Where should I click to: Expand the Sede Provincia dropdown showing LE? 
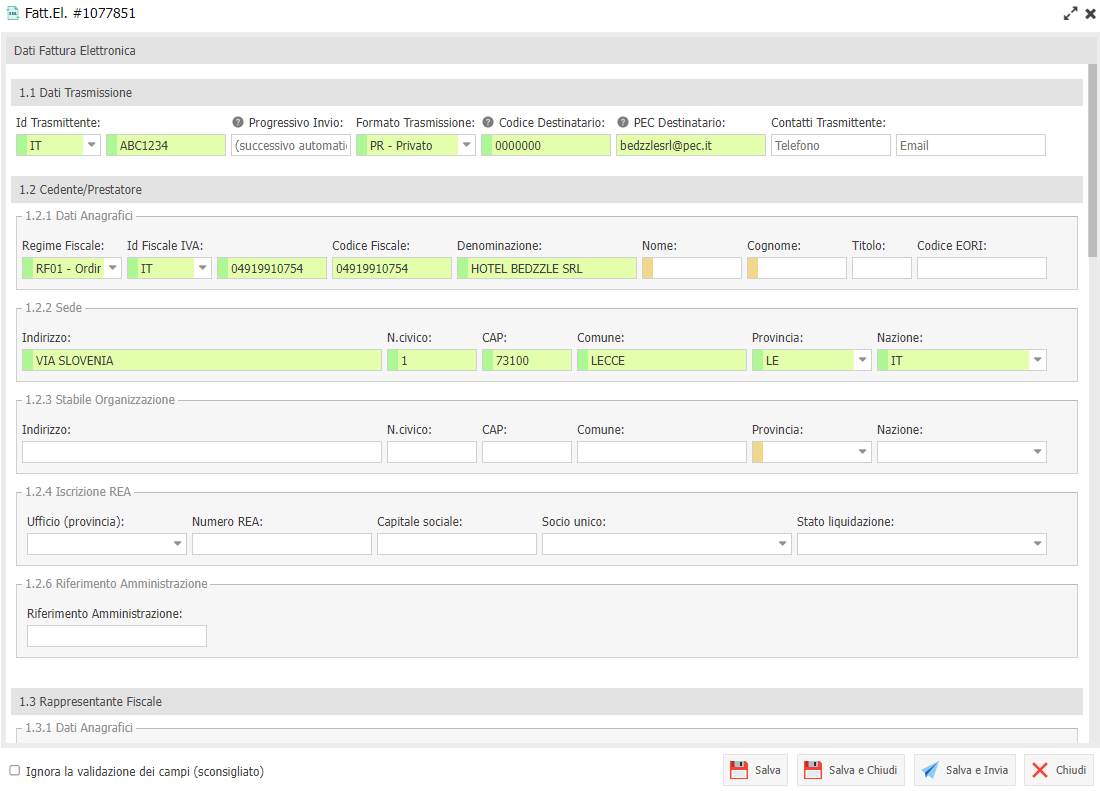pyautogui.click(x=862, y=360)
